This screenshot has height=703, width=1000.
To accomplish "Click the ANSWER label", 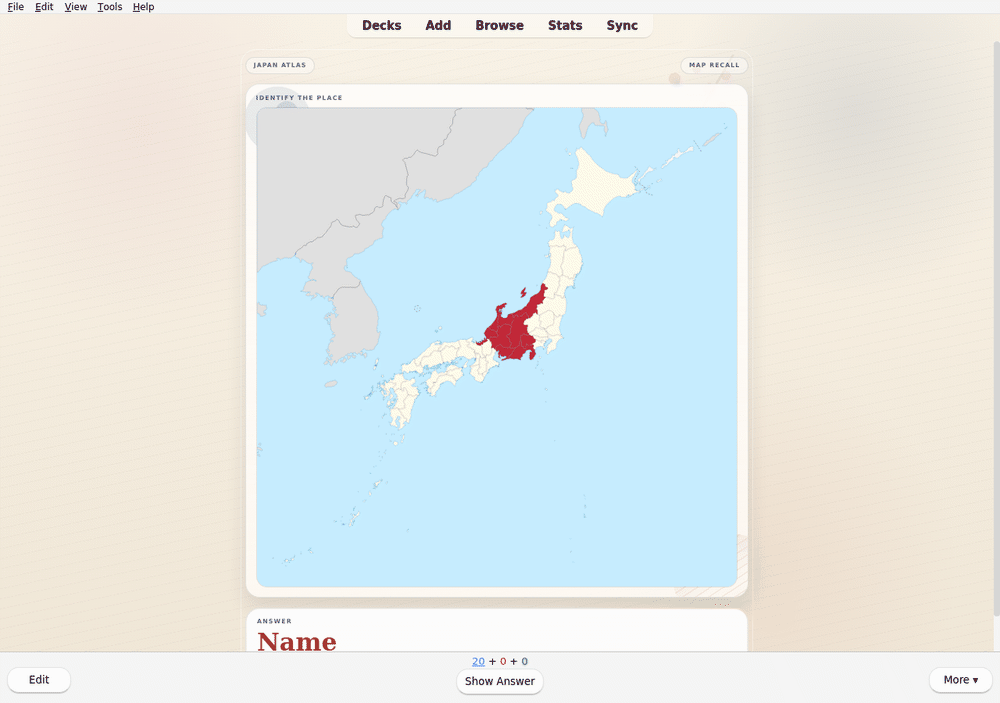I will [274, 621].
